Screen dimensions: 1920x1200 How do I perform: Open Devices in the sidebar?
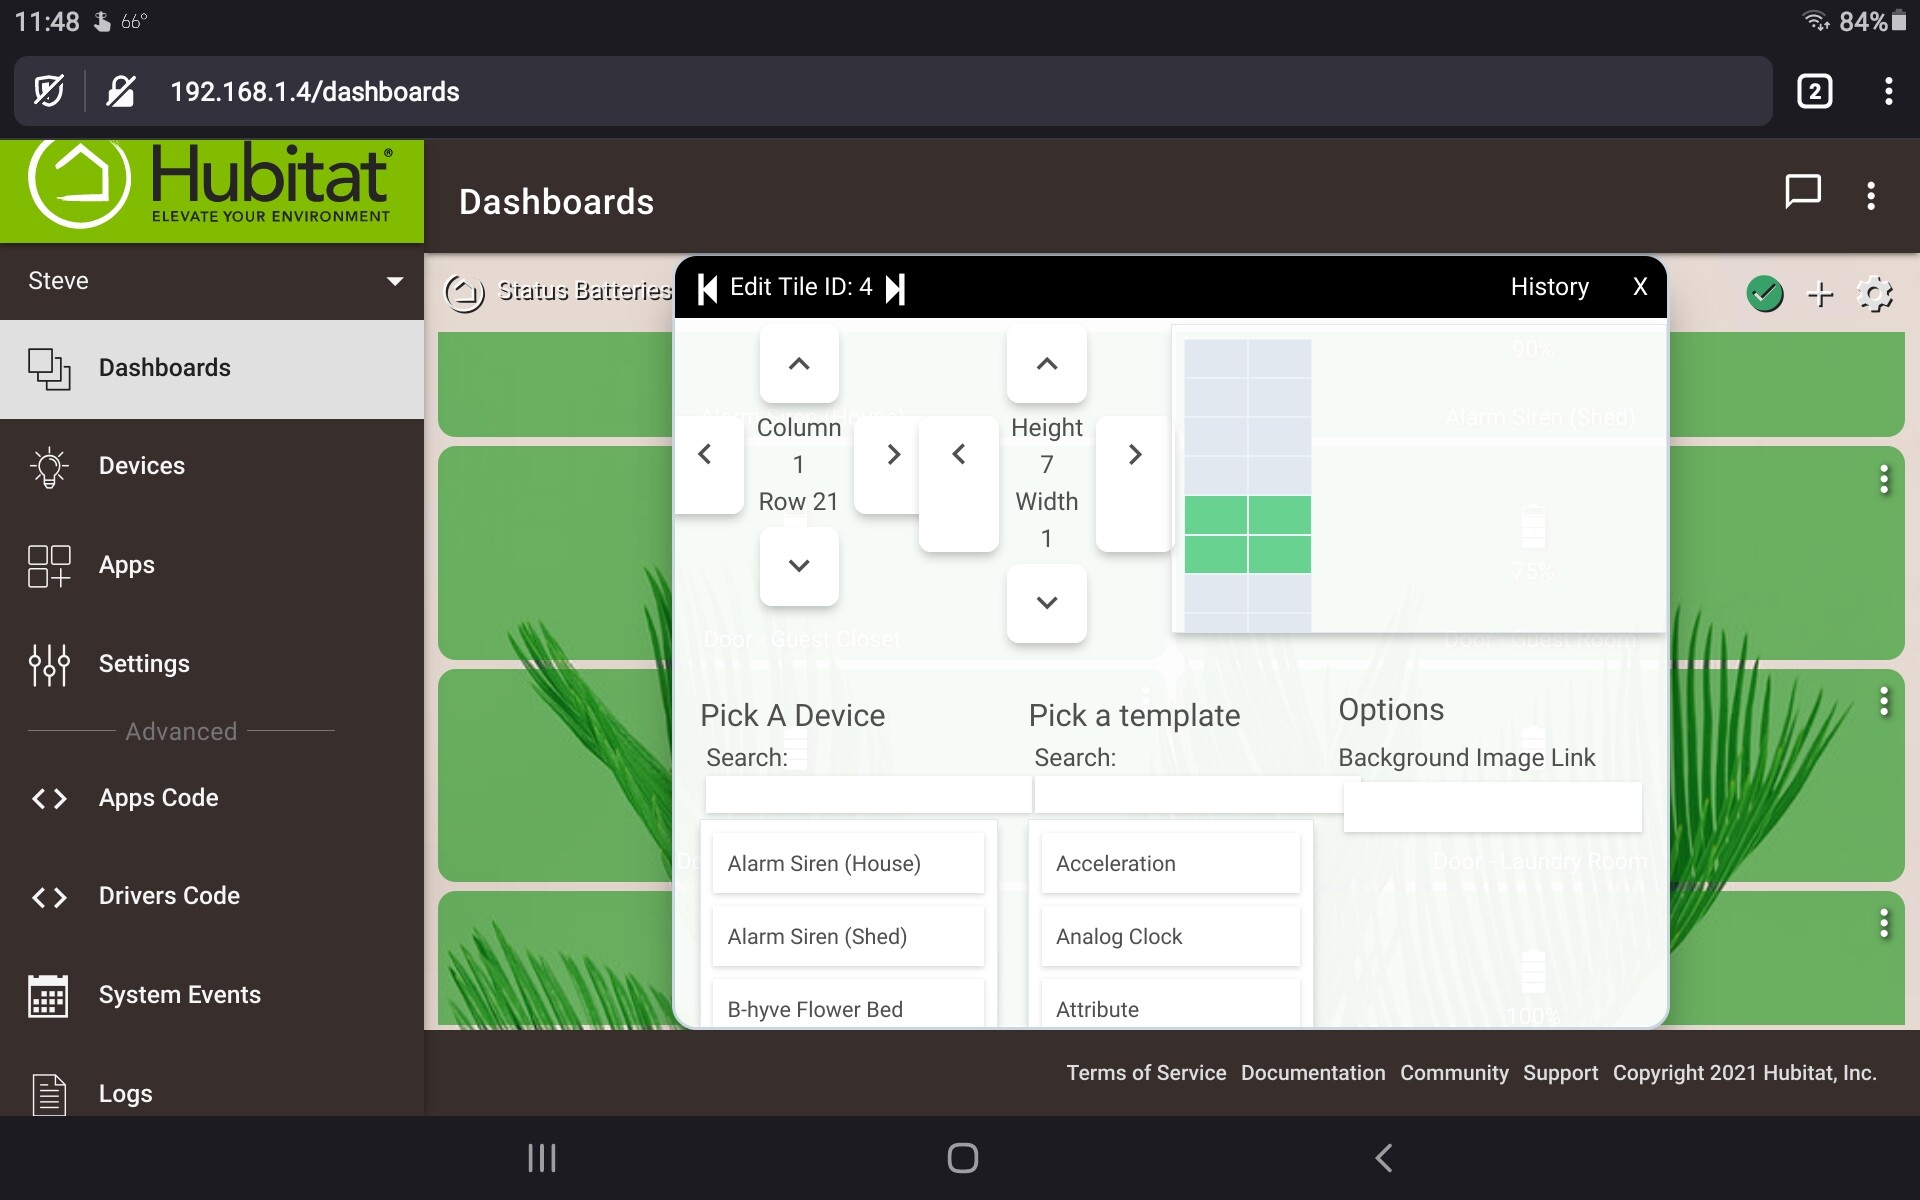pyautogui.click(x=212, y=466)
